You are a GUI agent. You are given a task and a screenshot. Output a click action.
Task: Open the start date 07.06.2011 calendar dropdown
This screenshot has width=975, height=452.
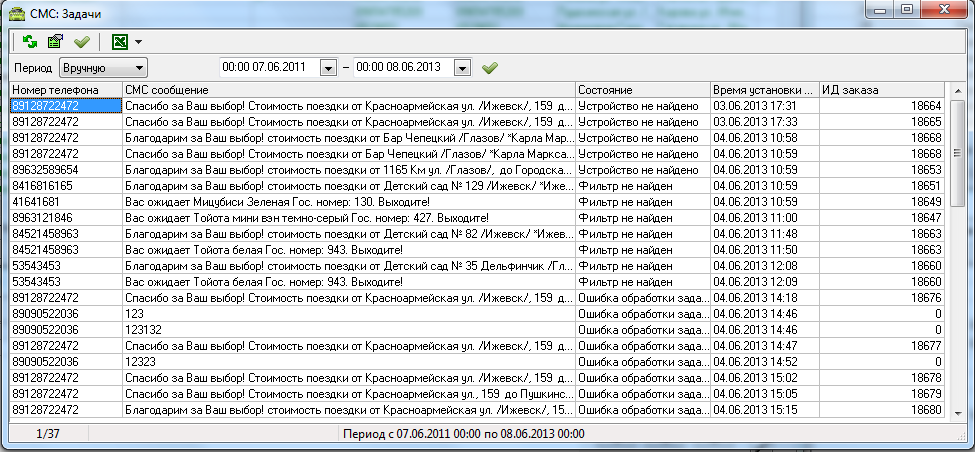[x=328, y=68]
